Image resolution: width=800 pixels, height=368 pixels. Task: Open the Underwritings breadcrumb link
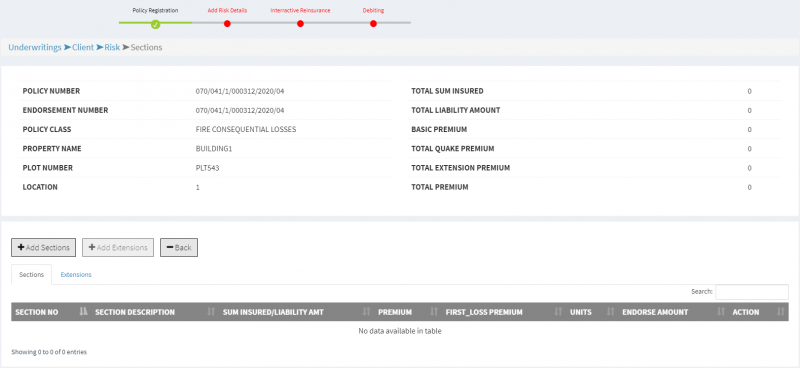coord(35,47)
